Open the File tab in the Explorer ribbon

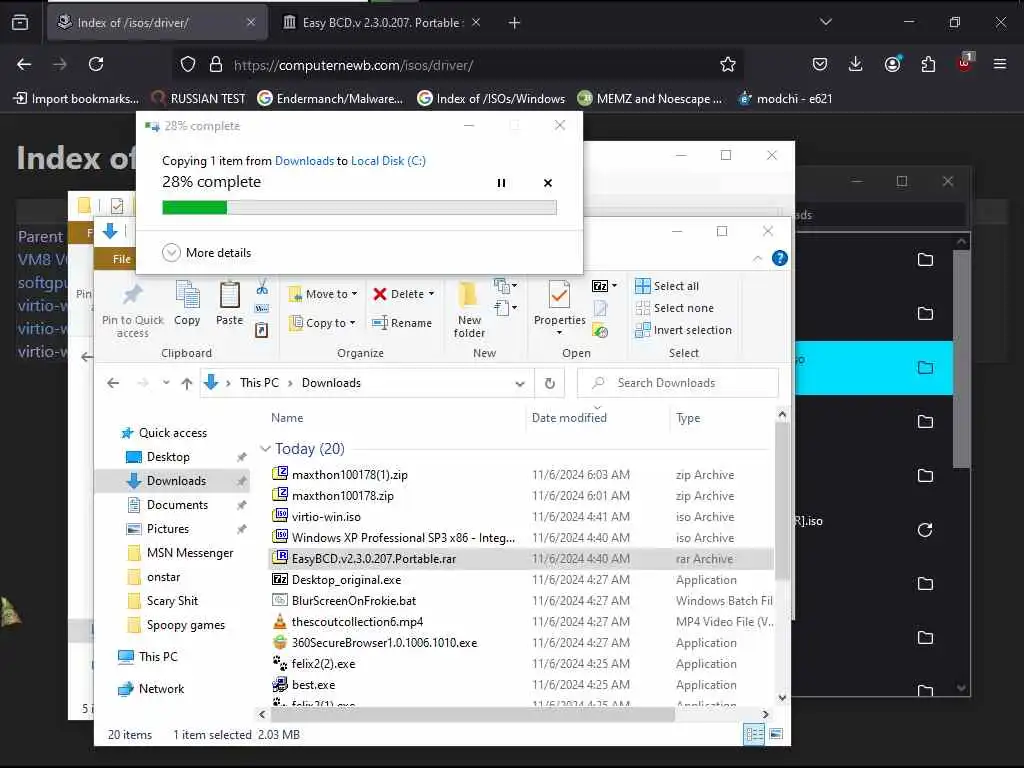click(x=121, y=259)
